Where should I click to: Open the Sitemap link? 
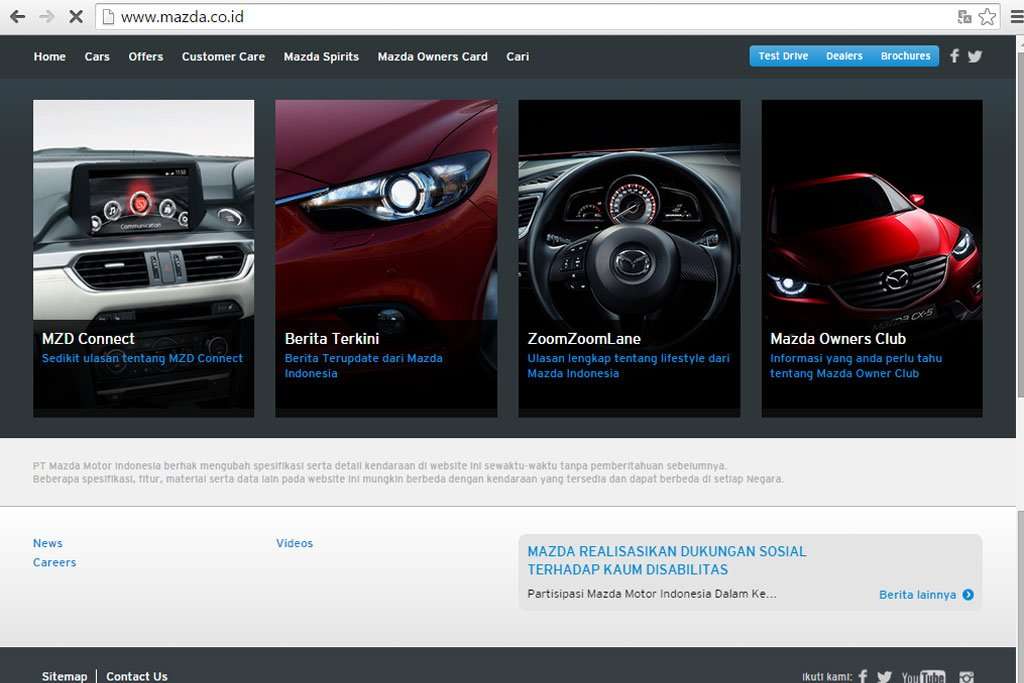tap(64, 676)
